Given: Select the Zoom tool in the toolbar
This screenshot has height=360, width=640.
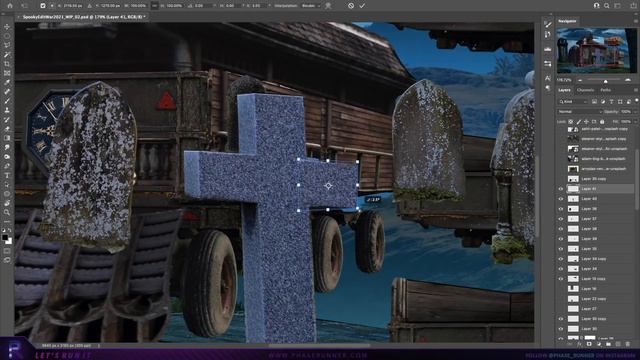Looking at the screenshot, I should (x=7, y=212).
